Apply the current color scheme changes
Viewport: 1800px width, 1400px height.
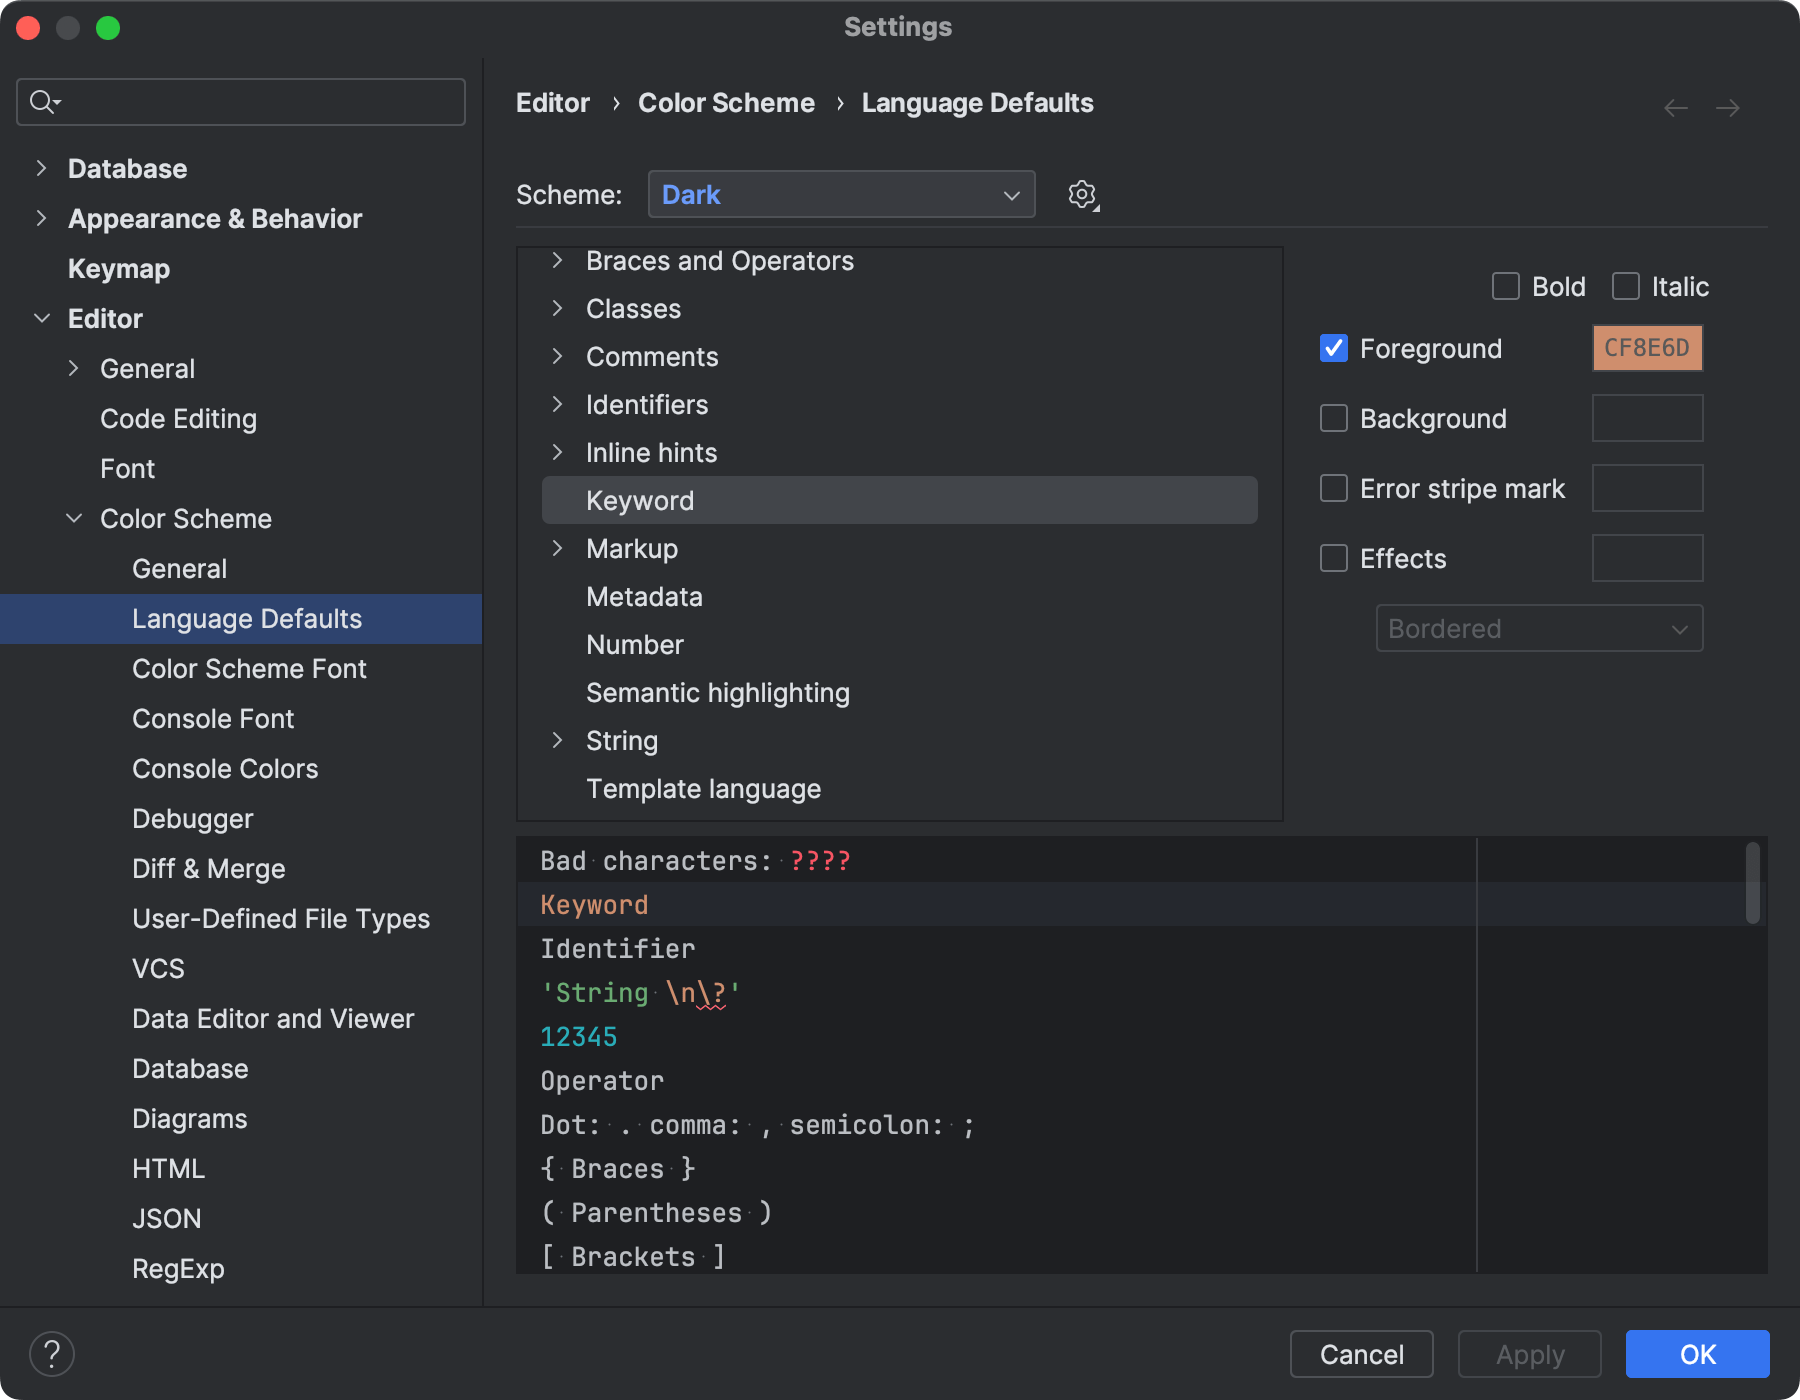coord(1528,1354)
